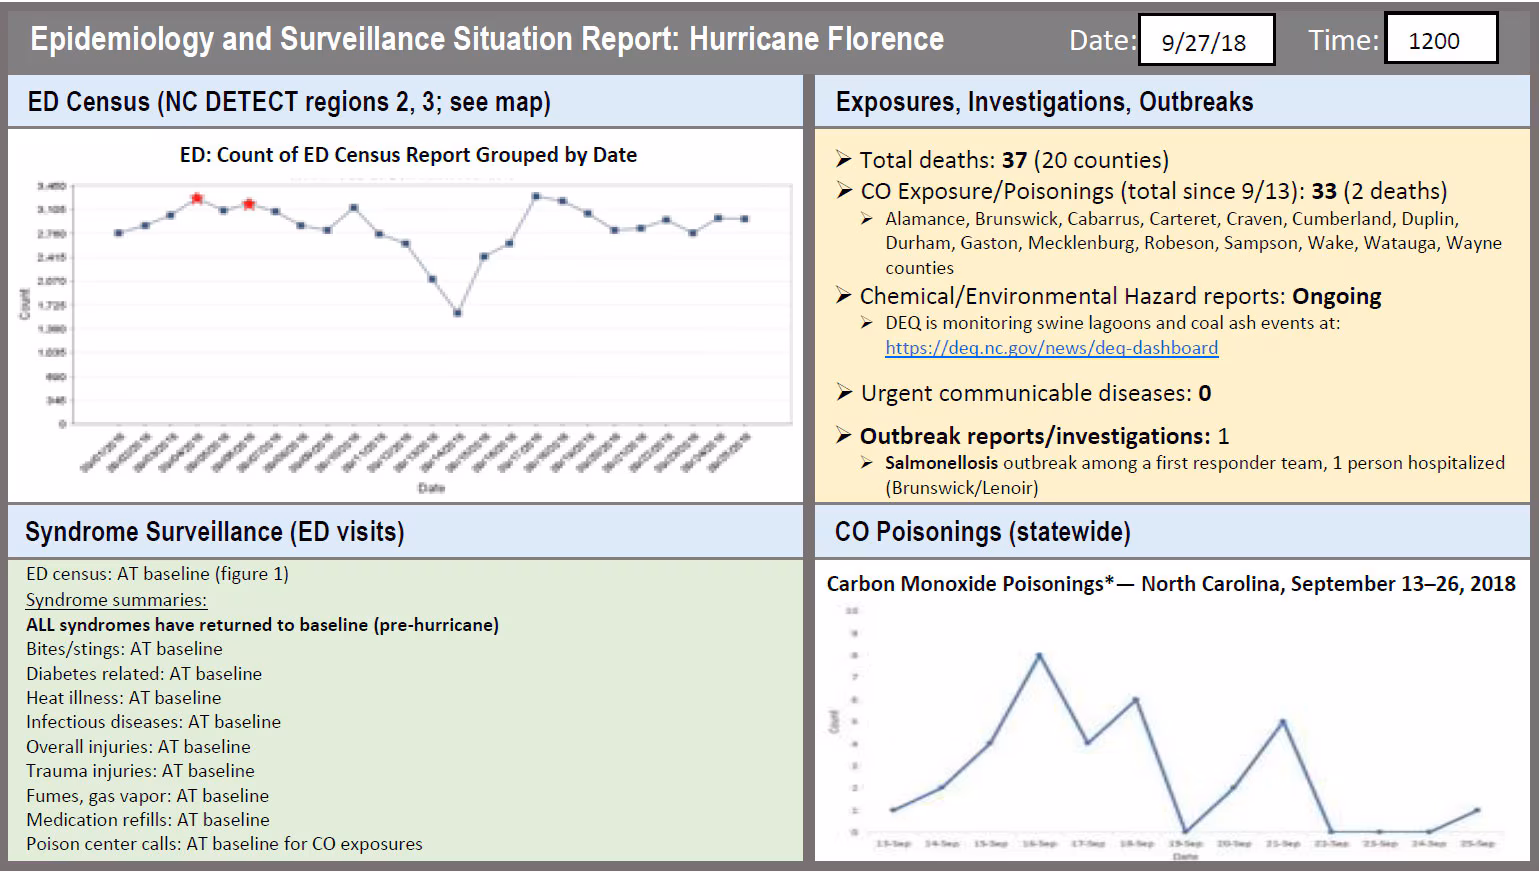Click the Syndrome summaries underlined heading
1540x872 pixels.
[x=115, y=599]
